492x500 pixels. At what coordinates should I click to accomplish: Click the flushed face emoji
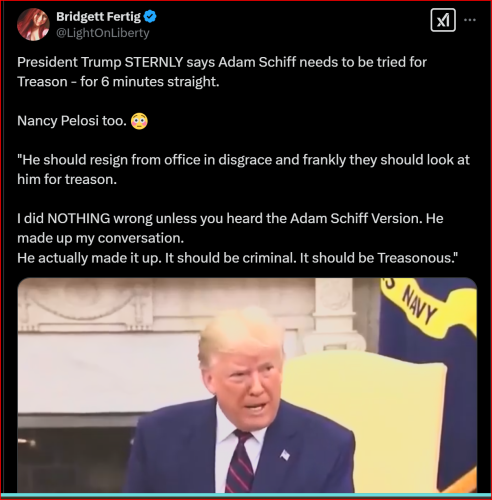tap(139, 121)
